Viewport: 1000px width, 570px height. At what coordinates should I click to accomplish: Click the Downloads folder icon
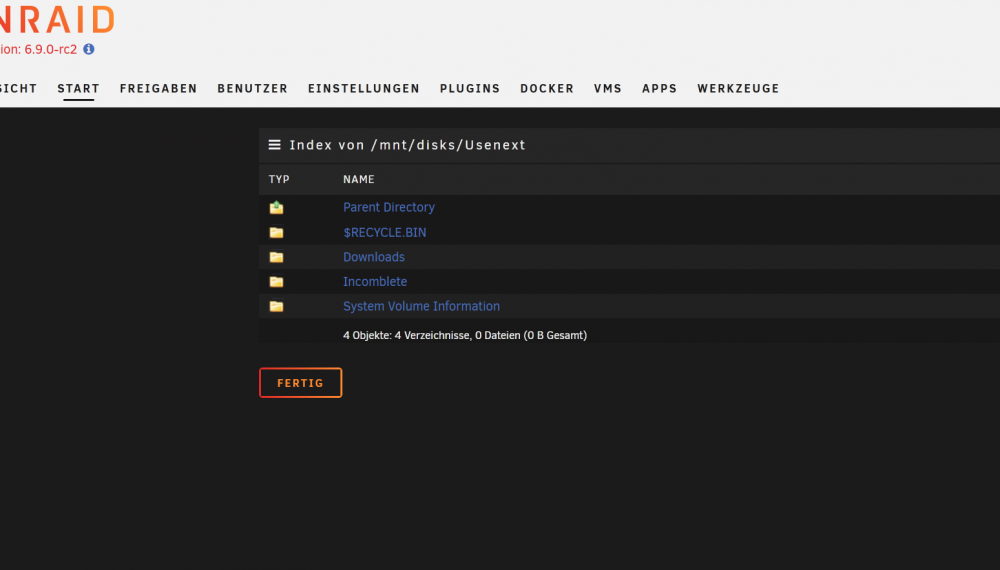(276, 257)
